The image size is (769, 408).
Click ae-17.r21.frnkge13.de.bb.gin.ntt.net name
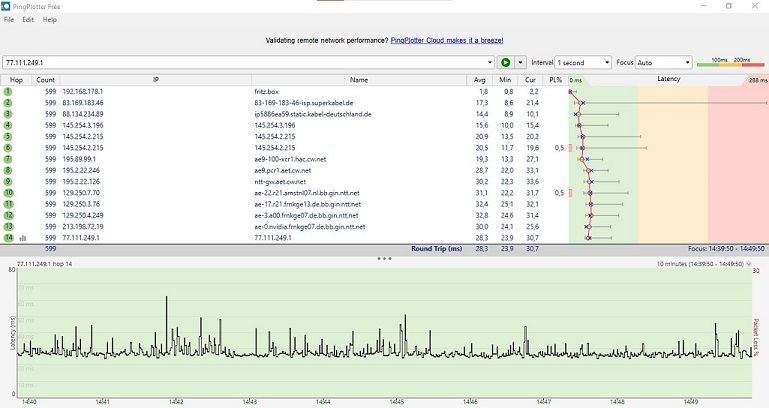click(308, 204)
